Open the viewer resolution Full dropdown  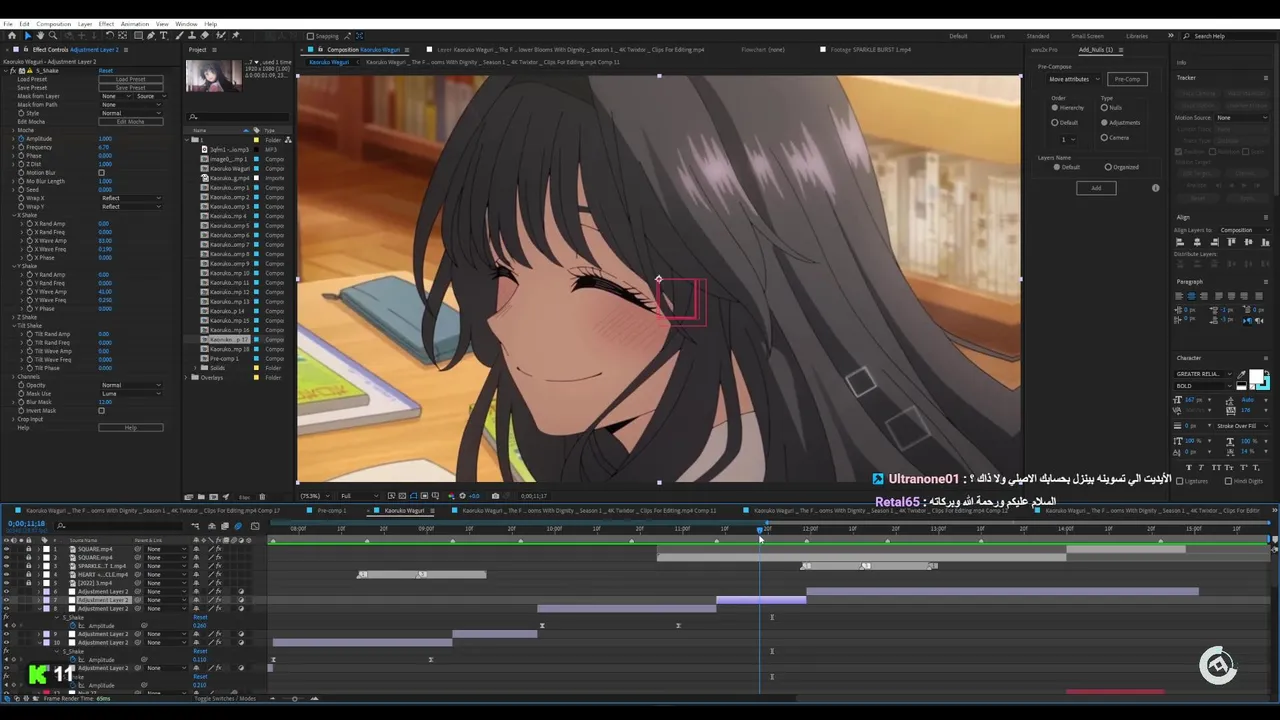[359, 496]
